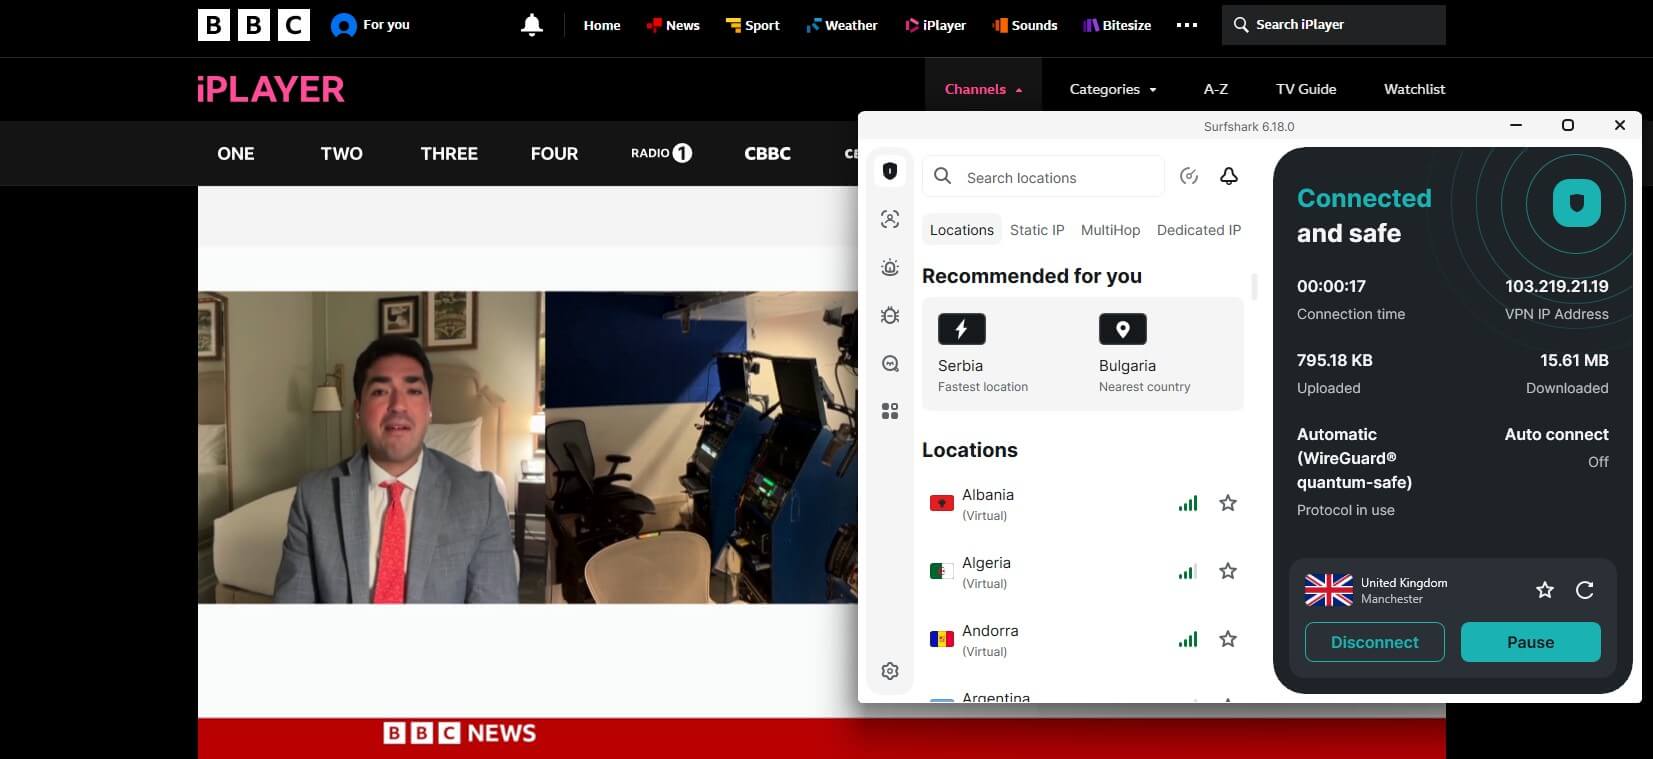
Task: Click the Pause button
Action: (x=1531, y=642)
